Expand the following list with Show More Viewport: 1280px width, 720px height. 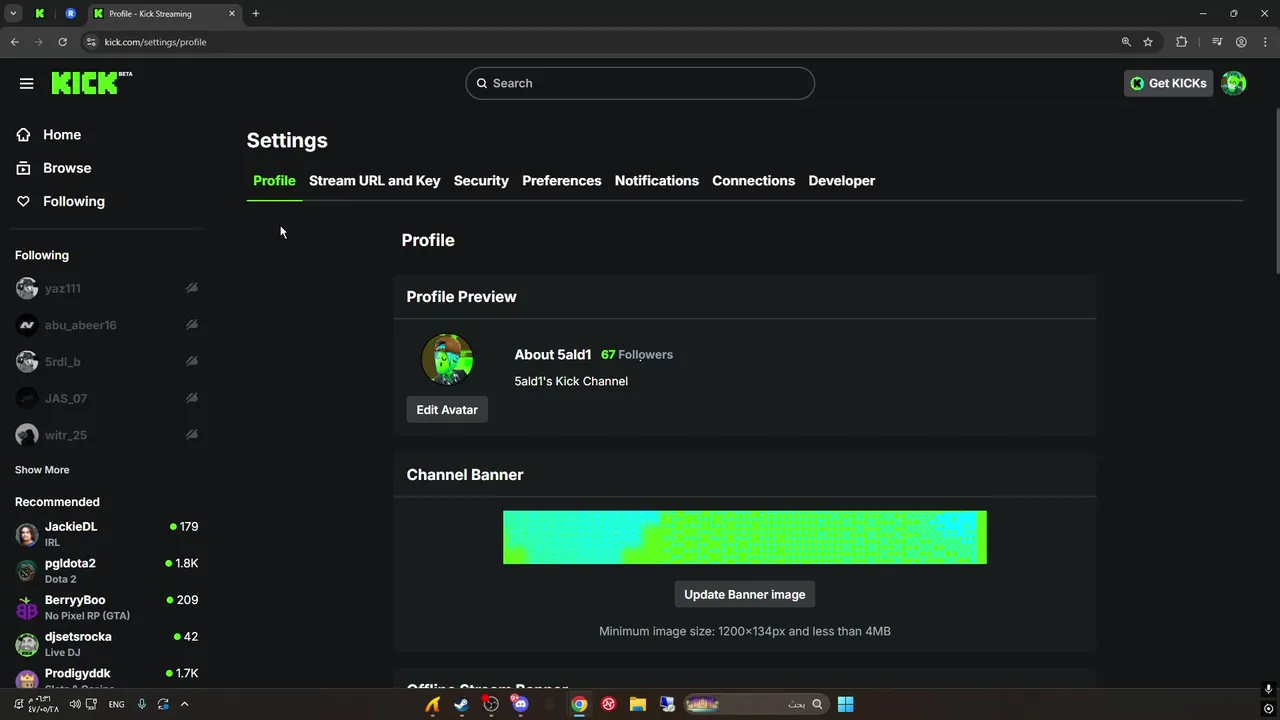(42, 470)
